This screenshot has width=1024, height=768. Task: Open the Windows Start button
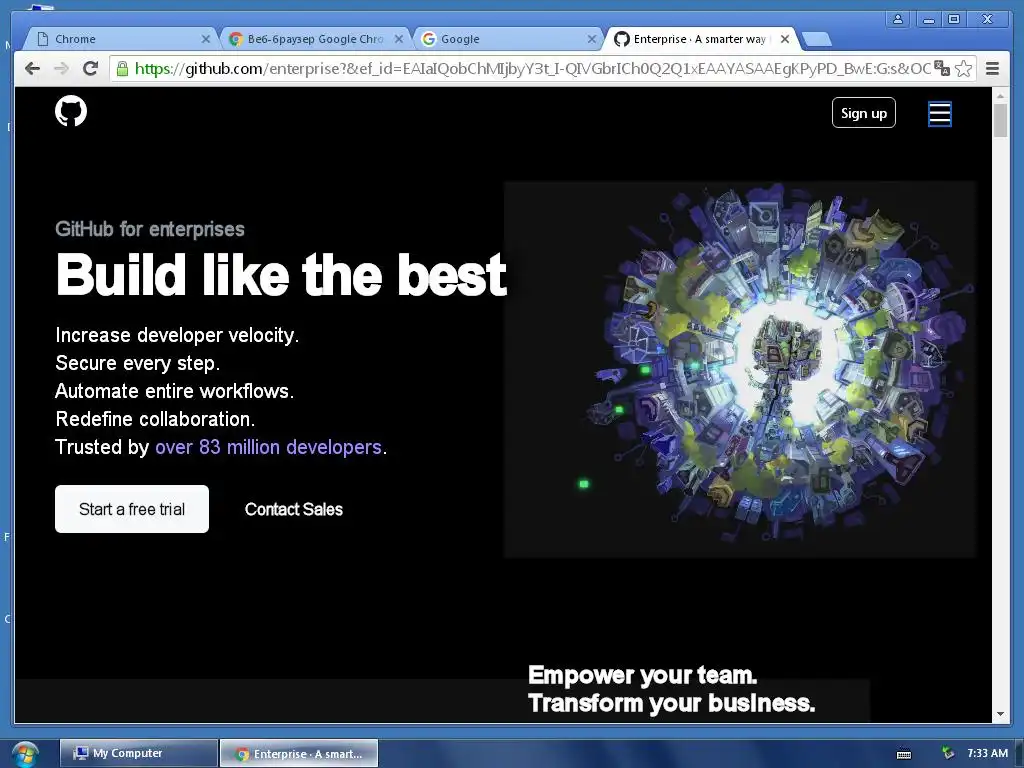point(25,754)
